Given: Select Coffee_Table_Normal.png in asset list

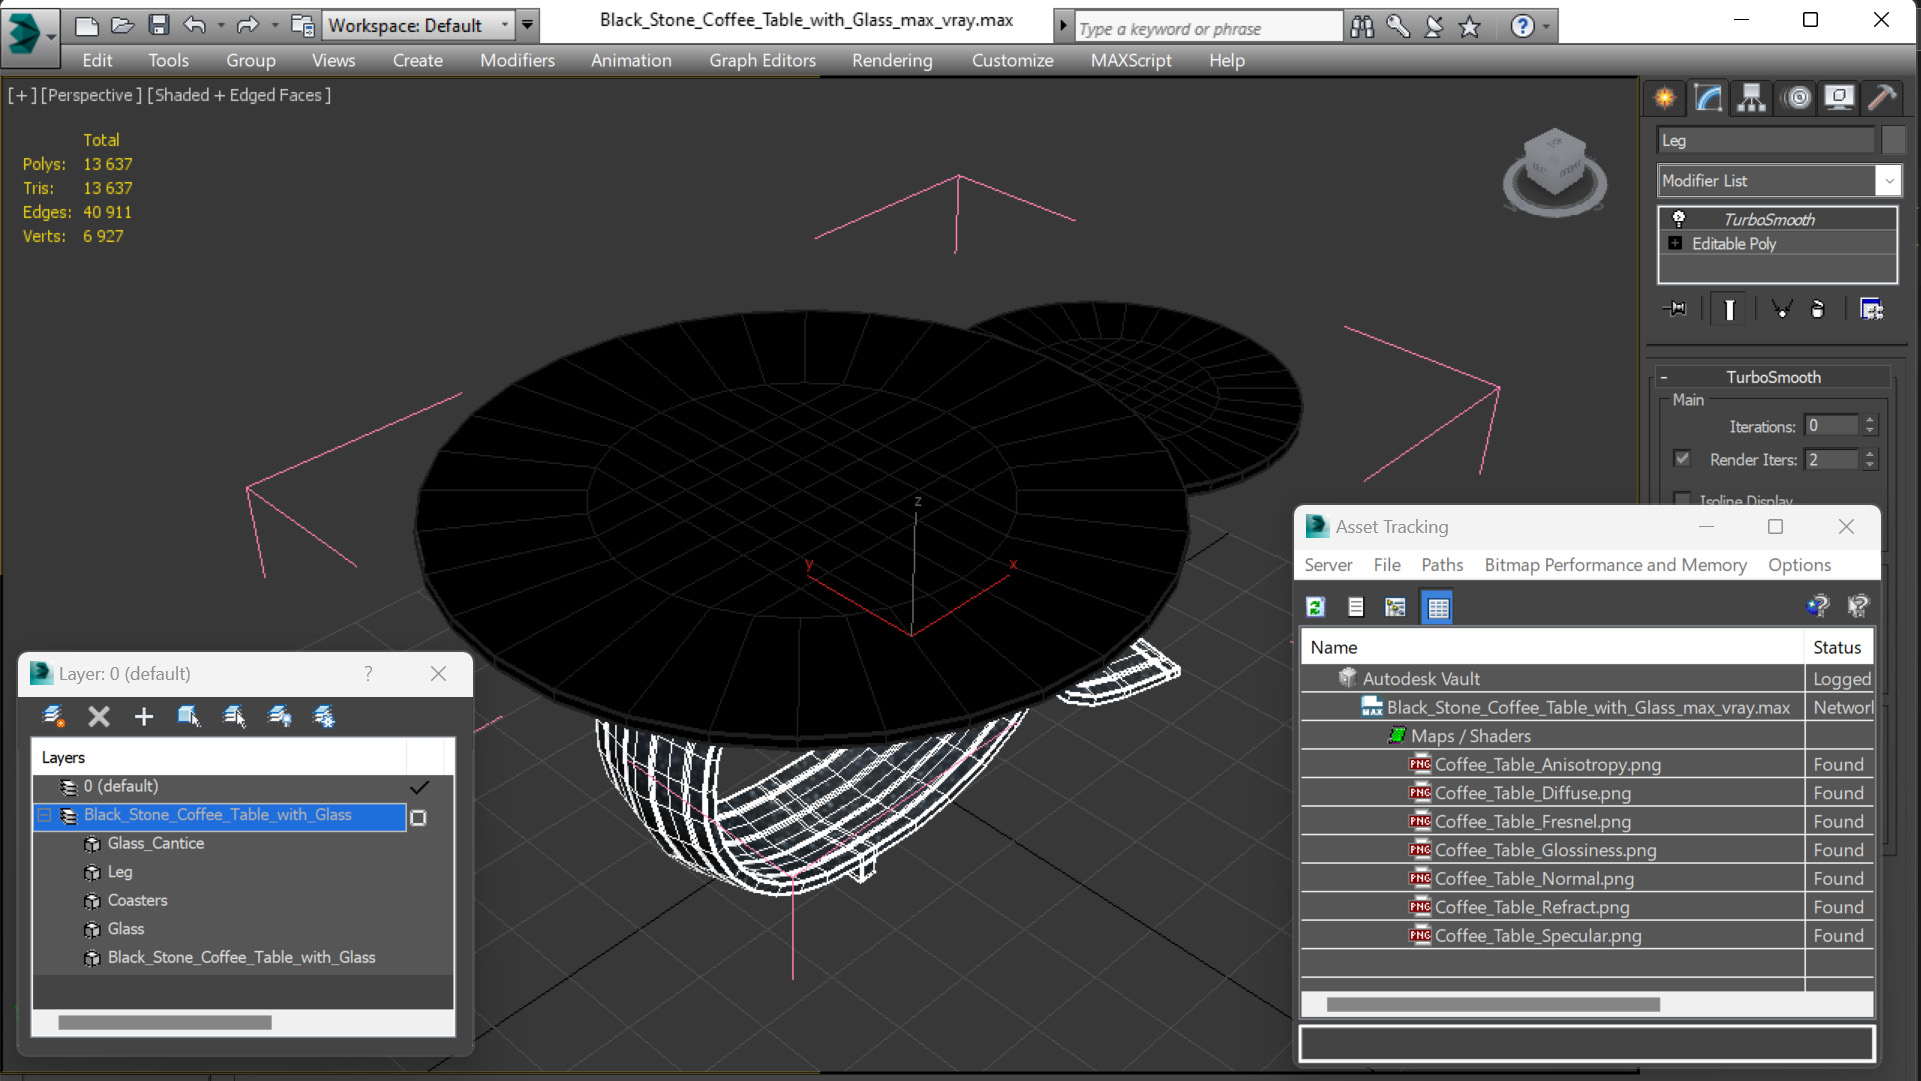Looking at the screenshot, I should tap(1533, 879).
